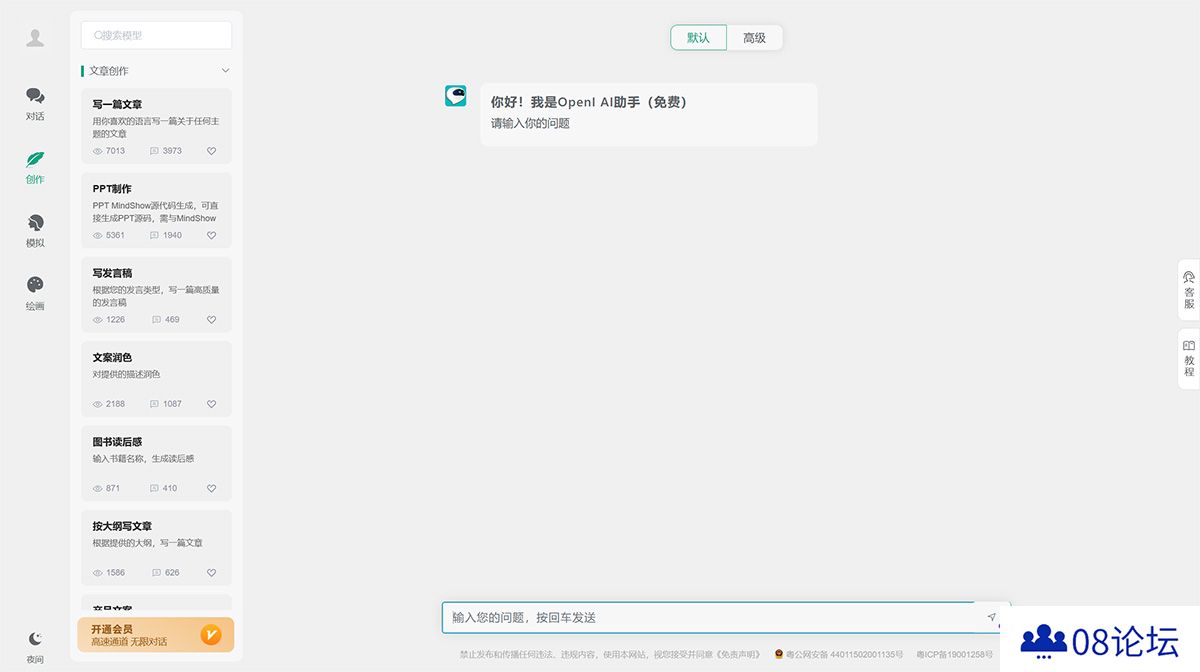This screenshot has width=1200, height=672.
Task: Click the 文章创作 category label
Action: tap(109, 71)
